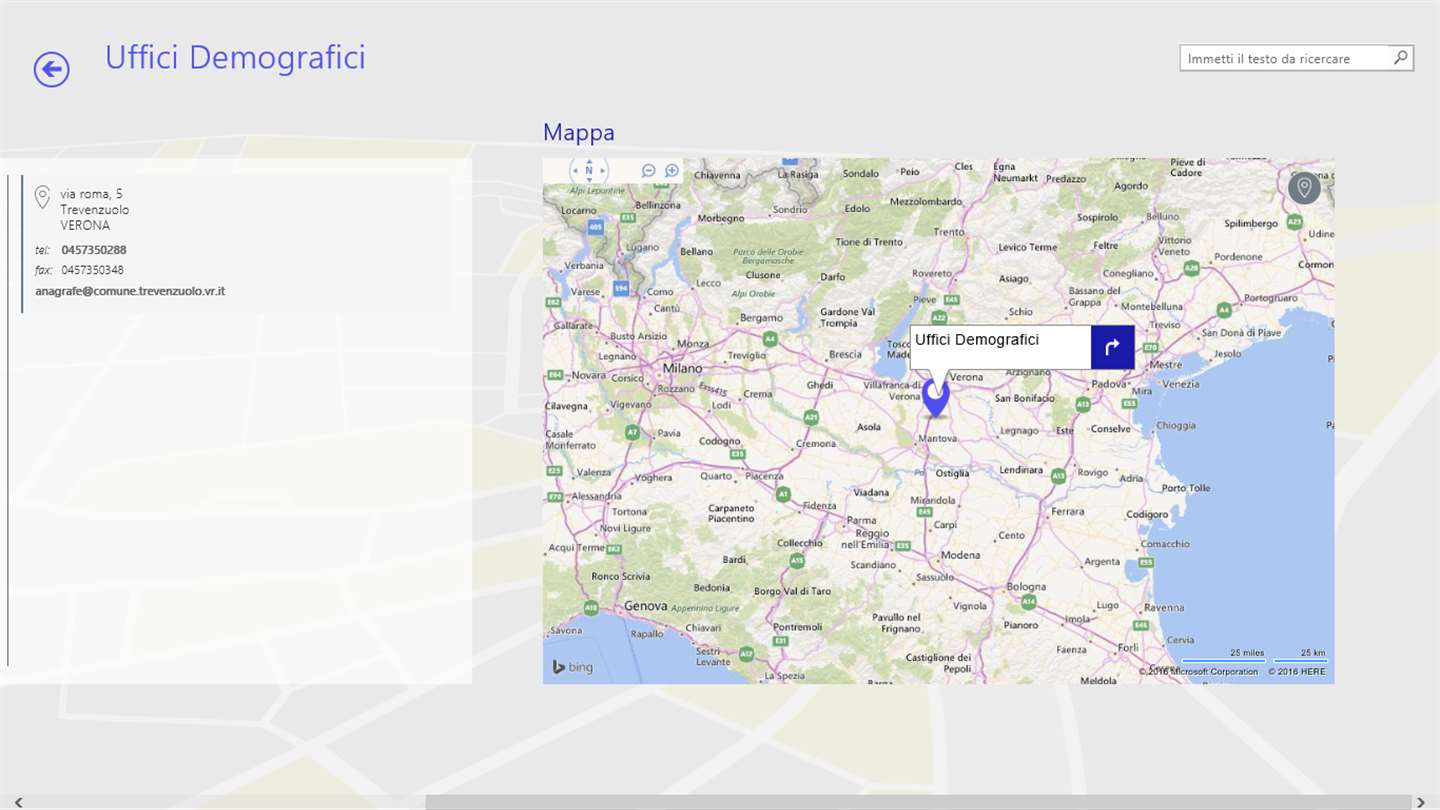Get directions via blue arrow button
The height and width of the screenshot is (810, 1440).
[x=1112, y=347]
